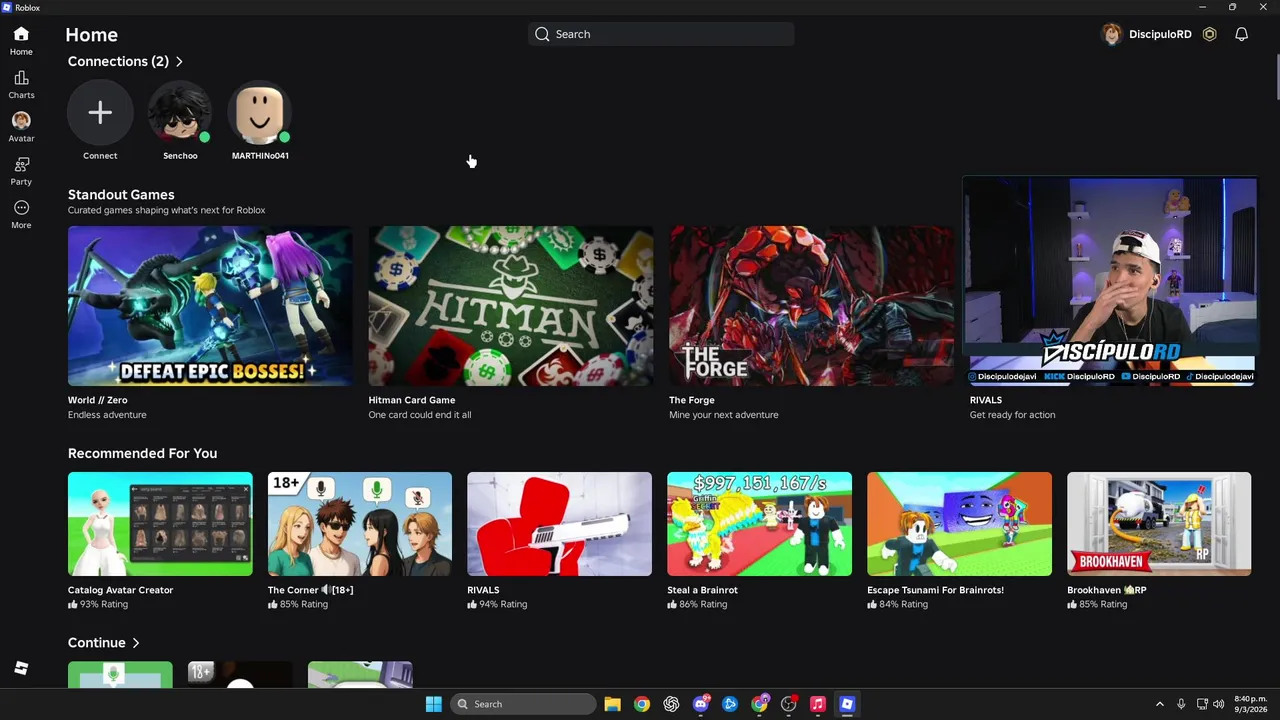Expand the Continue section

[103, 643]
